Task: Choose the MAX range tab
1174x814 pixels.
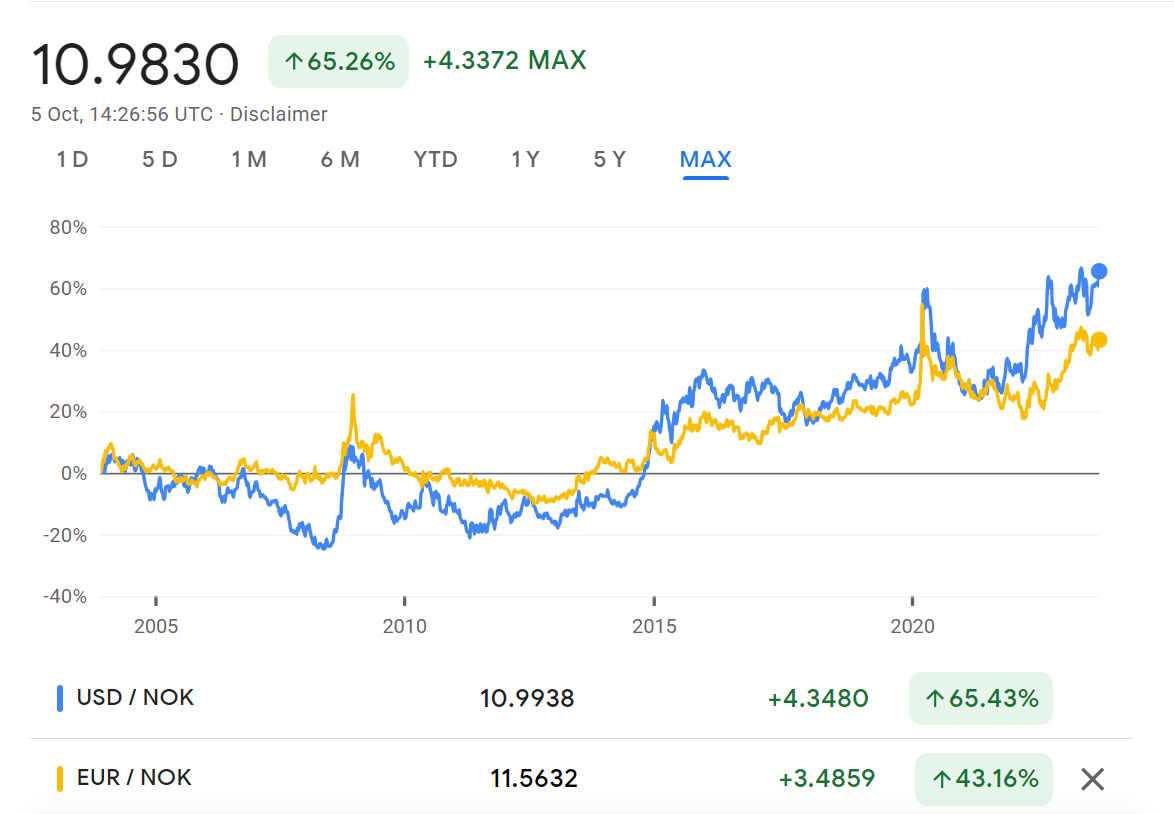Action: tap(705, 160)
